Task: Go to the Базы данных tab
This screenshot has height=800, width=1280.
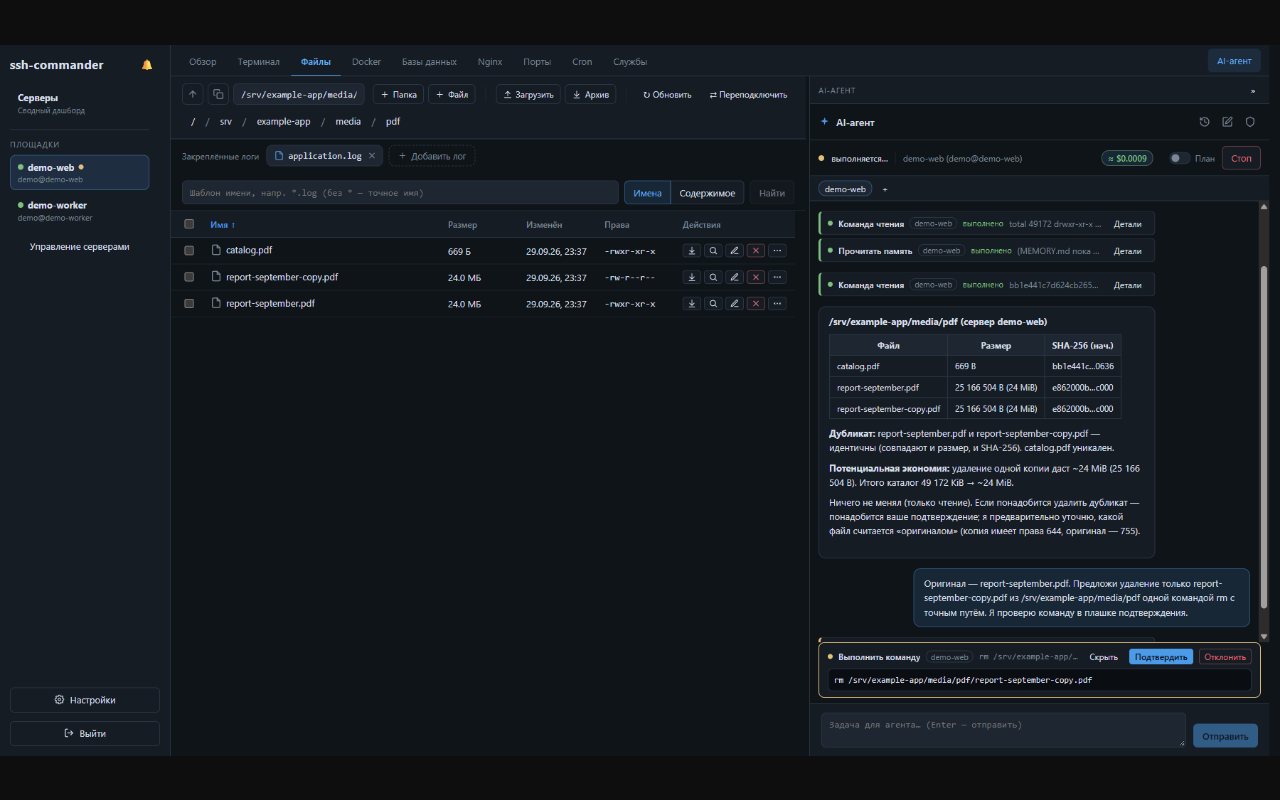Action: (x=429, y=62)
